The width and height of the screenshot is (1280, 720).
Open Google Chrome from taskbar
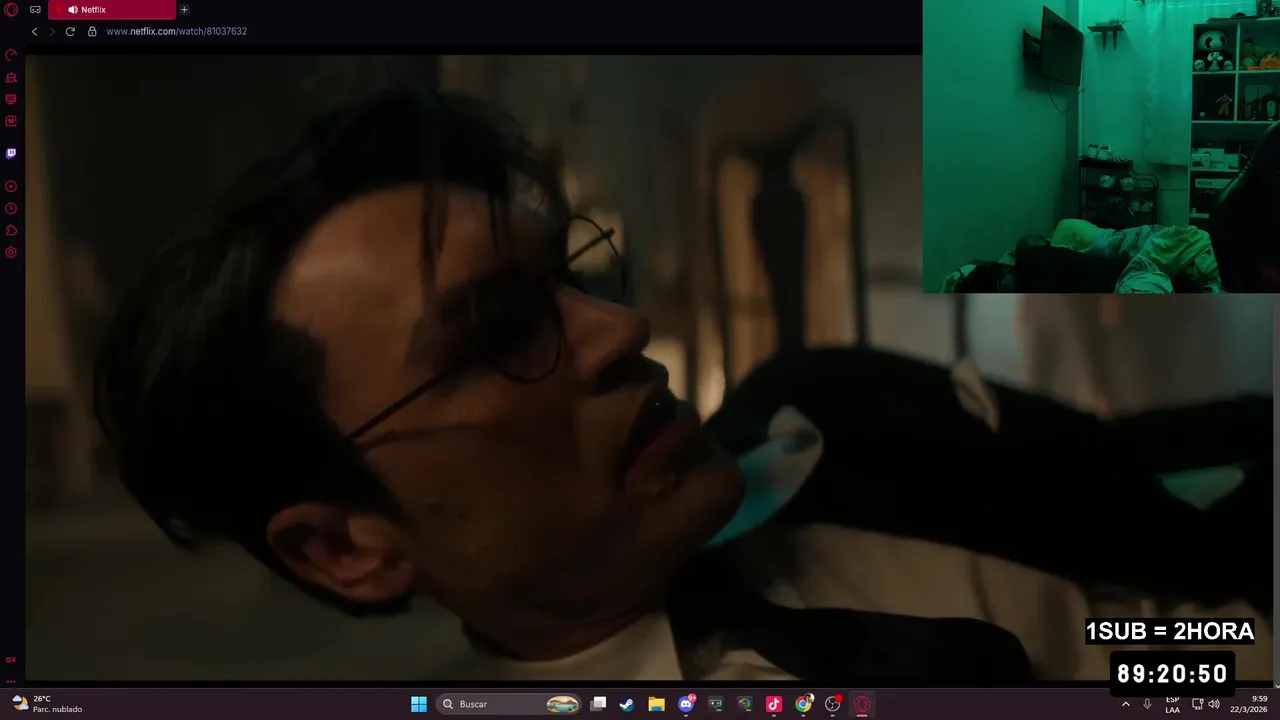click(x=803, y=704)
